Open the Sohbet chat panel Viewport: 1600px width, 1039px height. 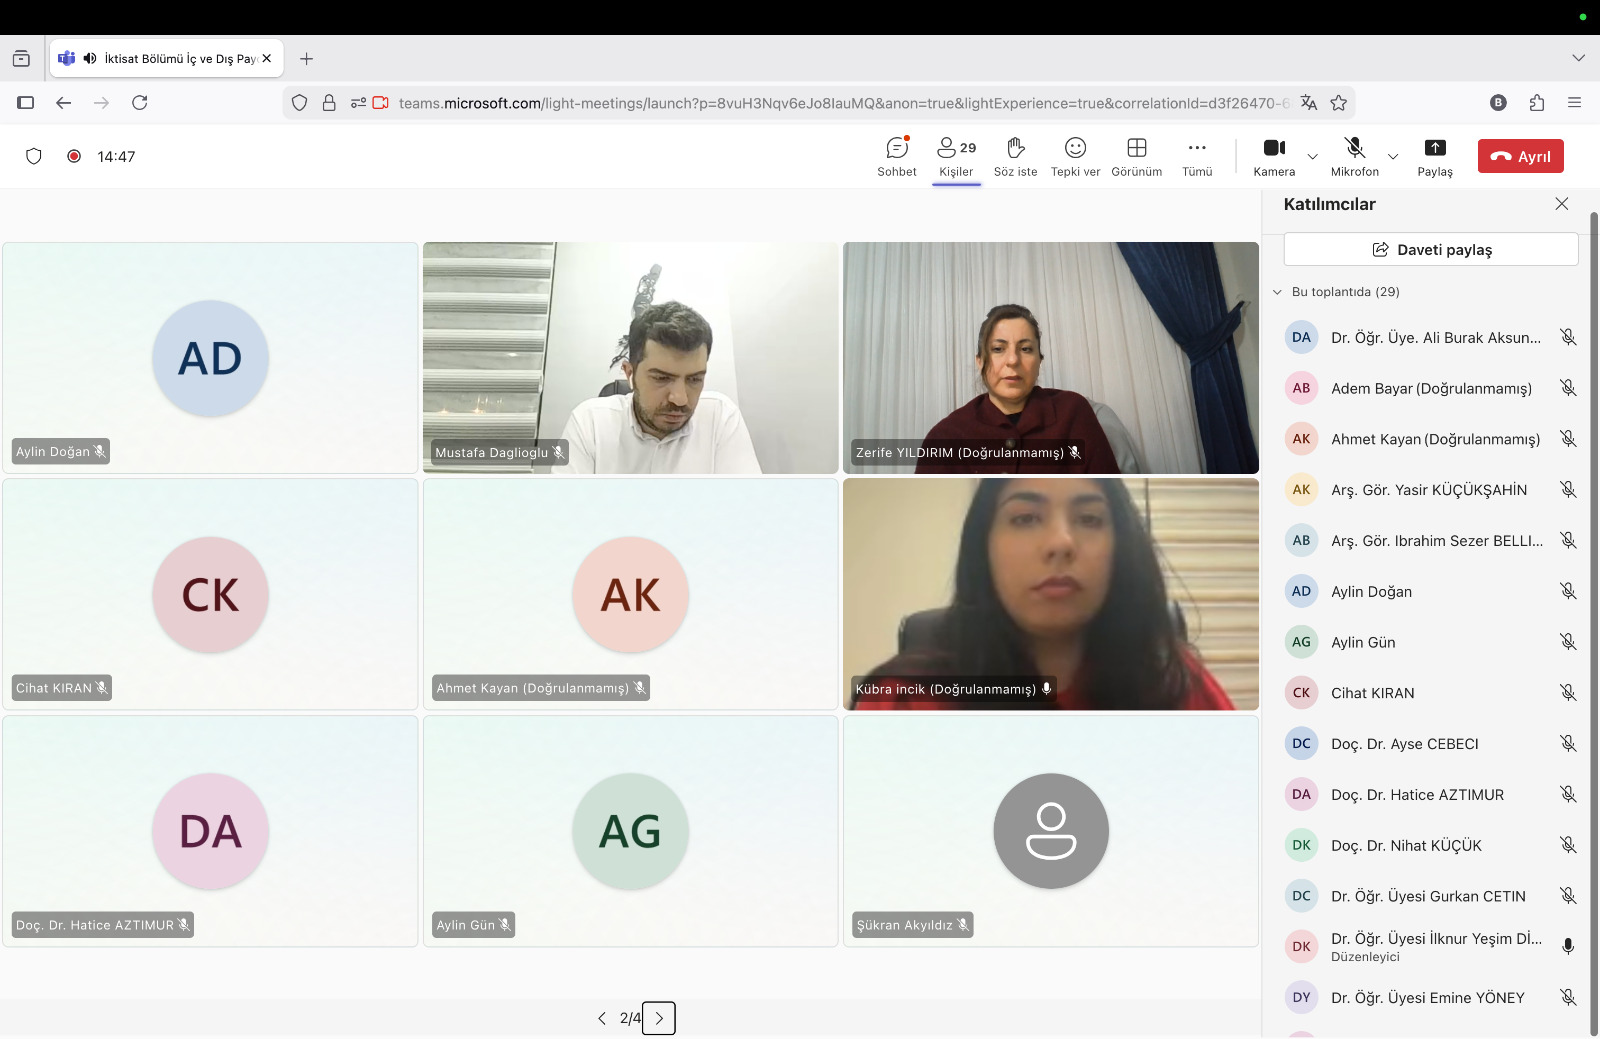coord(897,156)
